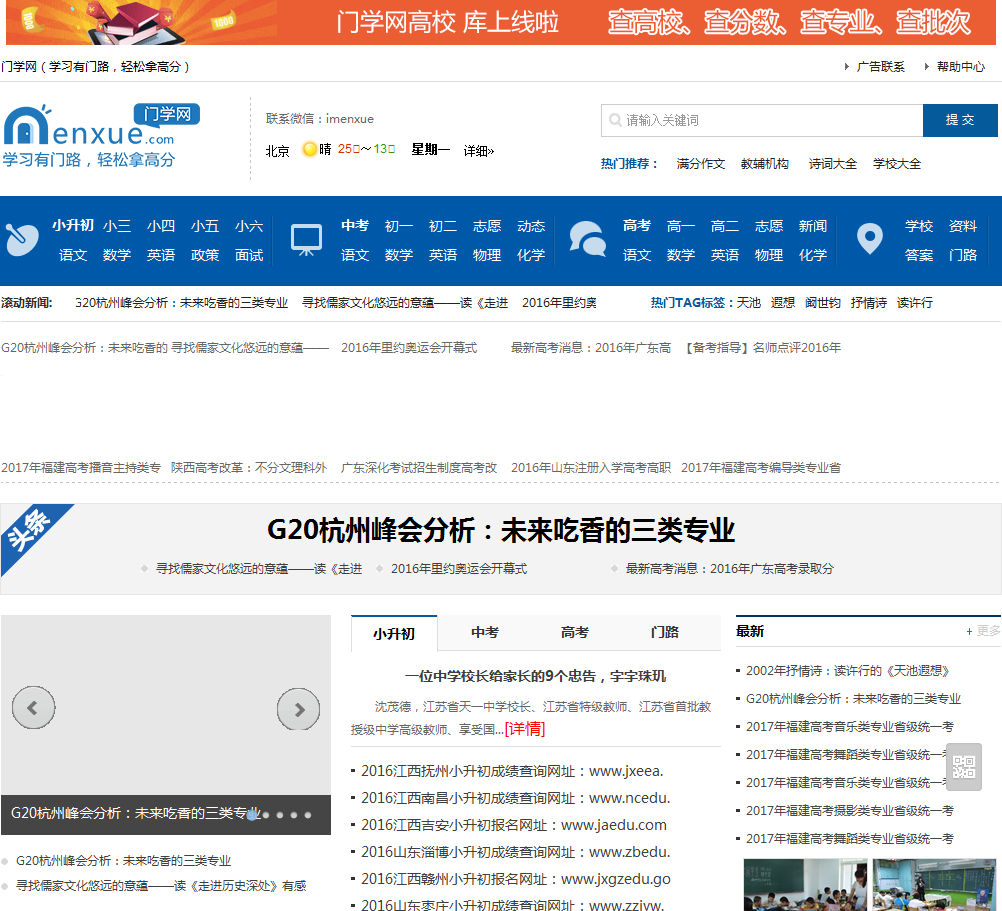Open 诗词大全 hot recommendation

[833, 164]
